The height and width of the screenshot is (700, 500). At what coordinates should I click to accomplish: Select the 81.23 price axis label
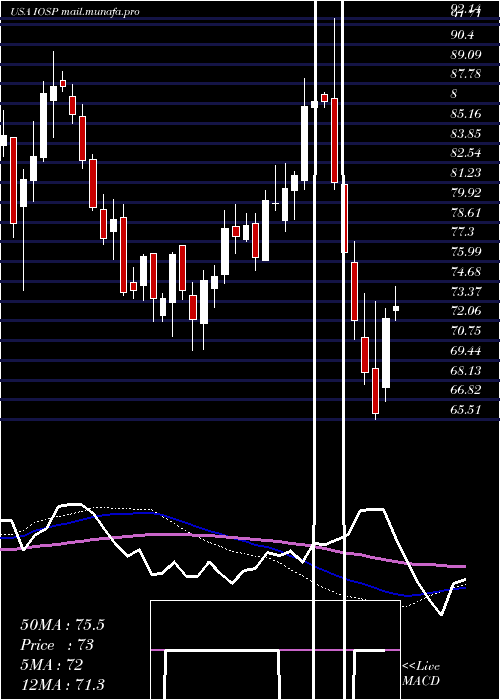point(466,172)
